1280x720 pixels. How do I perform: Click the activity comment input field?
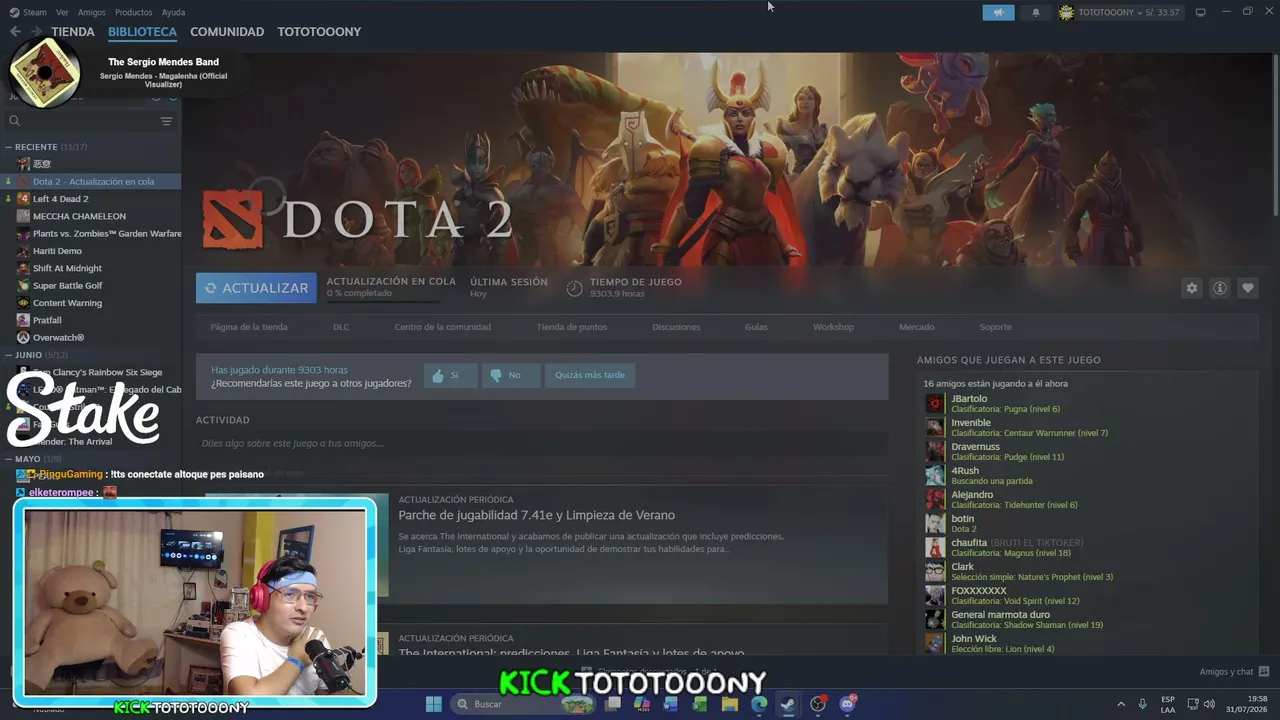(542, 443)
